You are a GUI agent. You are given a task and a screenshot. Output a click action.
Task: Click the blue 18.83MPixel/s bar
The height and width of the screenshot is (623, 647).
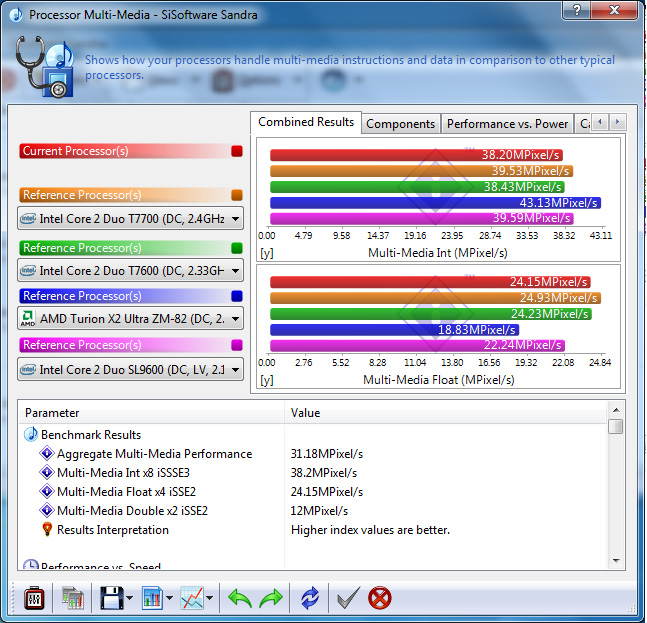(394, 330)
